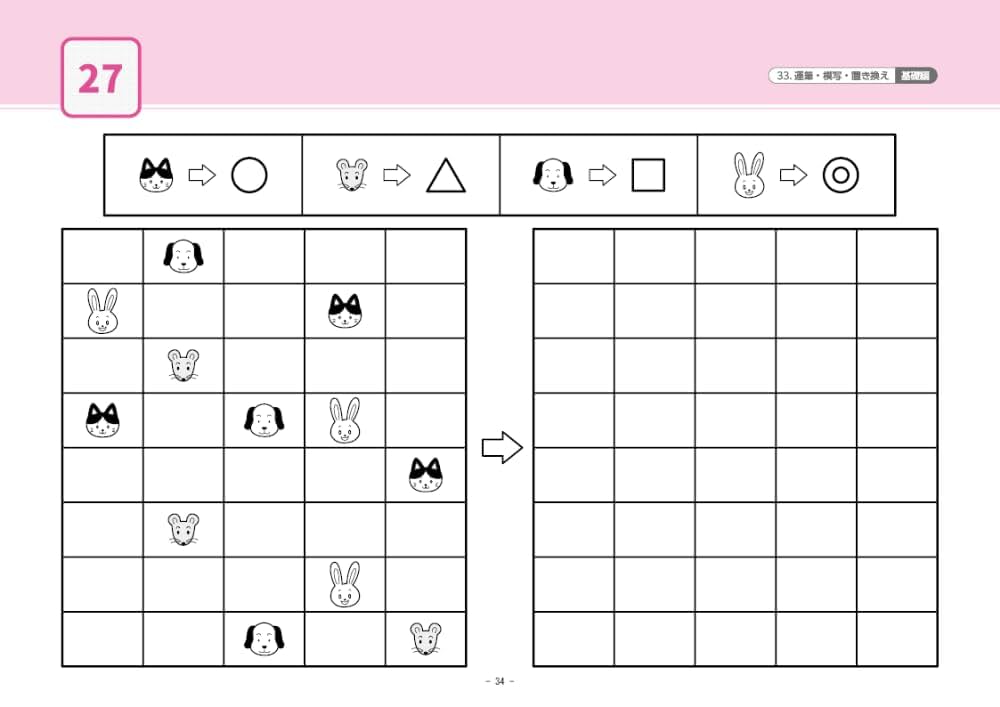Click the dog in the grid's top row
The height and width of the screenshot is (707, 1000).
[184, 256]
